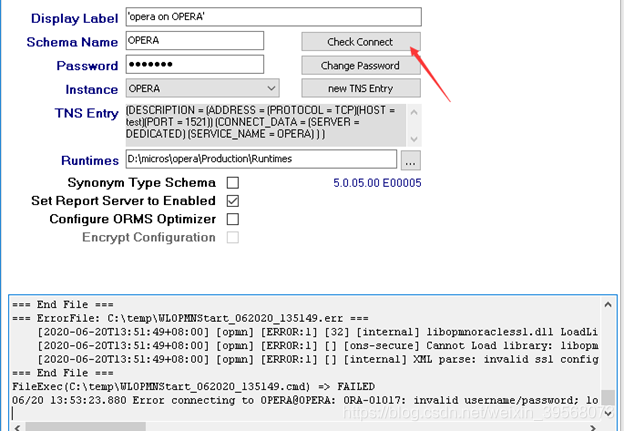Open the Change Password dialog
Screen dimensions: 624x431
[x=361, y=65]
